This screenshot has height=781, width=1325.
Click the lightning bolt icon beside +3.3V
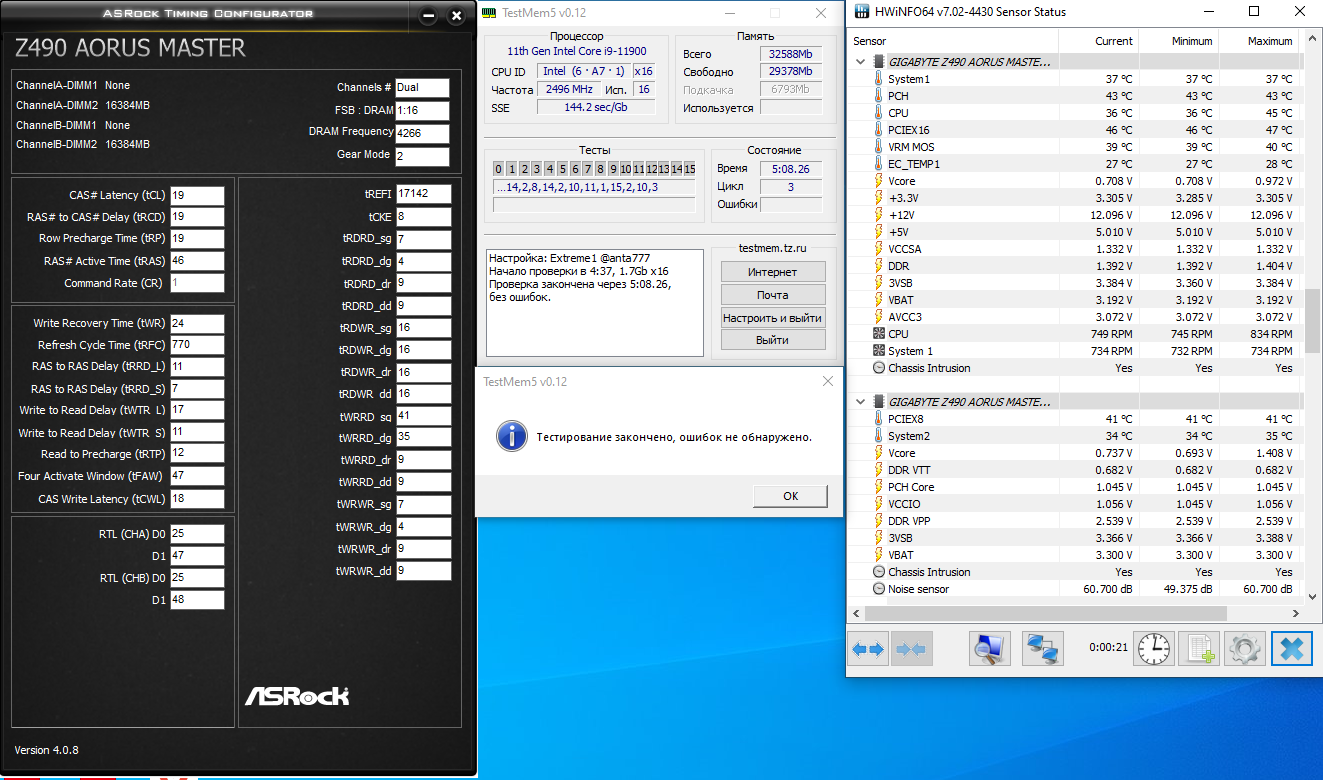(x=878, y=198)
